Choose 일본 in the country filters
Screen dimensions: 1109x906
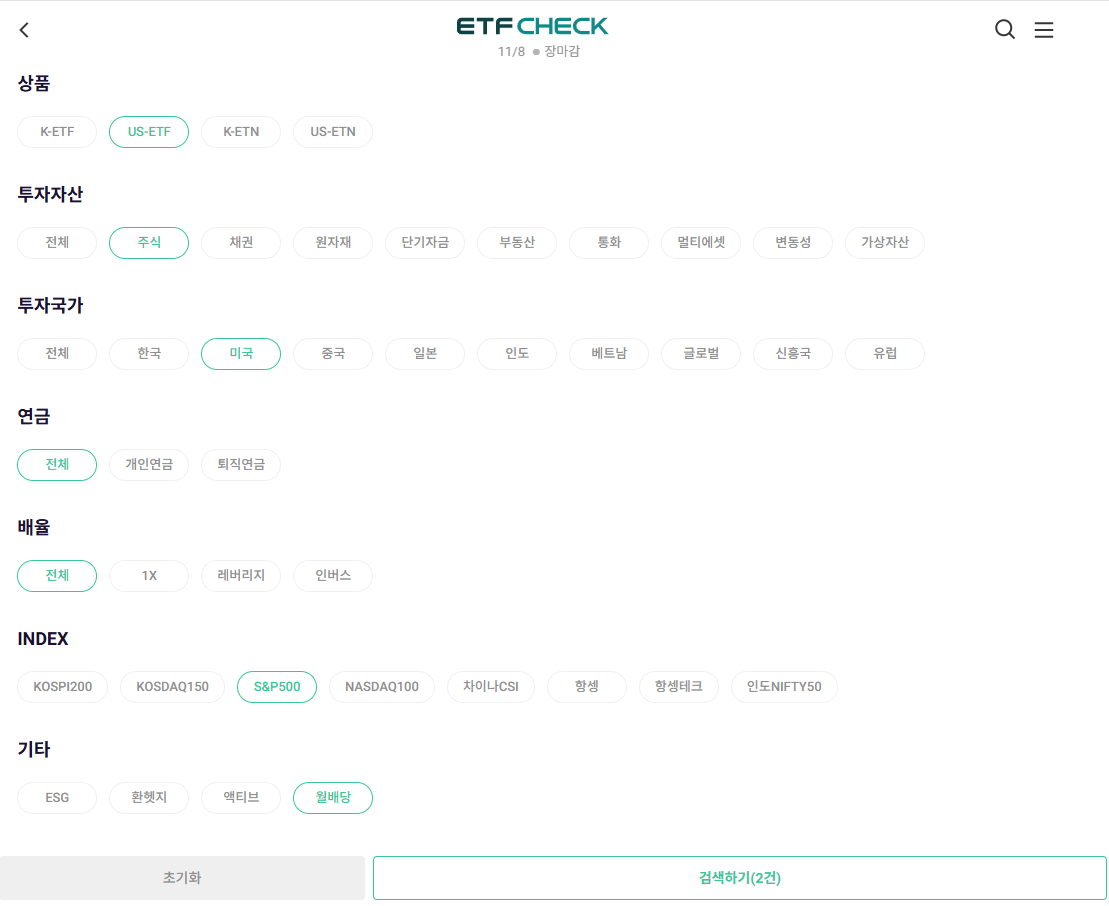424,353
